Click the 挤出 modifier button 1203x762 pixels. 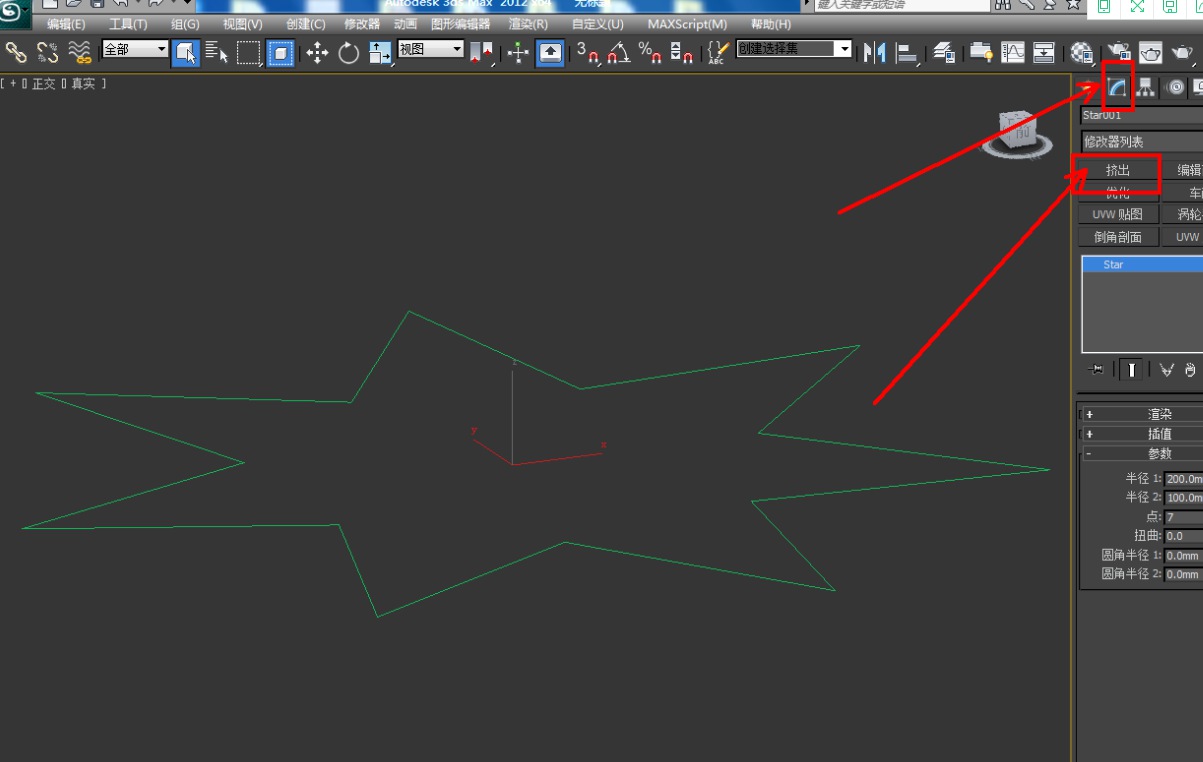click(1118, 171)
